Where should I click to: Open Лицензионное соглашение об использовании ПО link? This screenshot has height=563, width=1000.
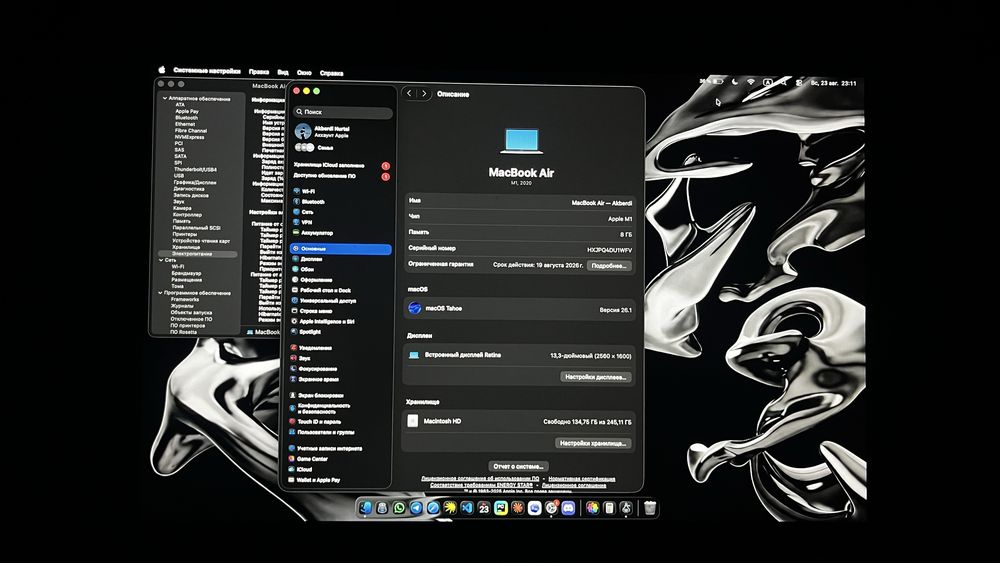(x=480, y=478)
